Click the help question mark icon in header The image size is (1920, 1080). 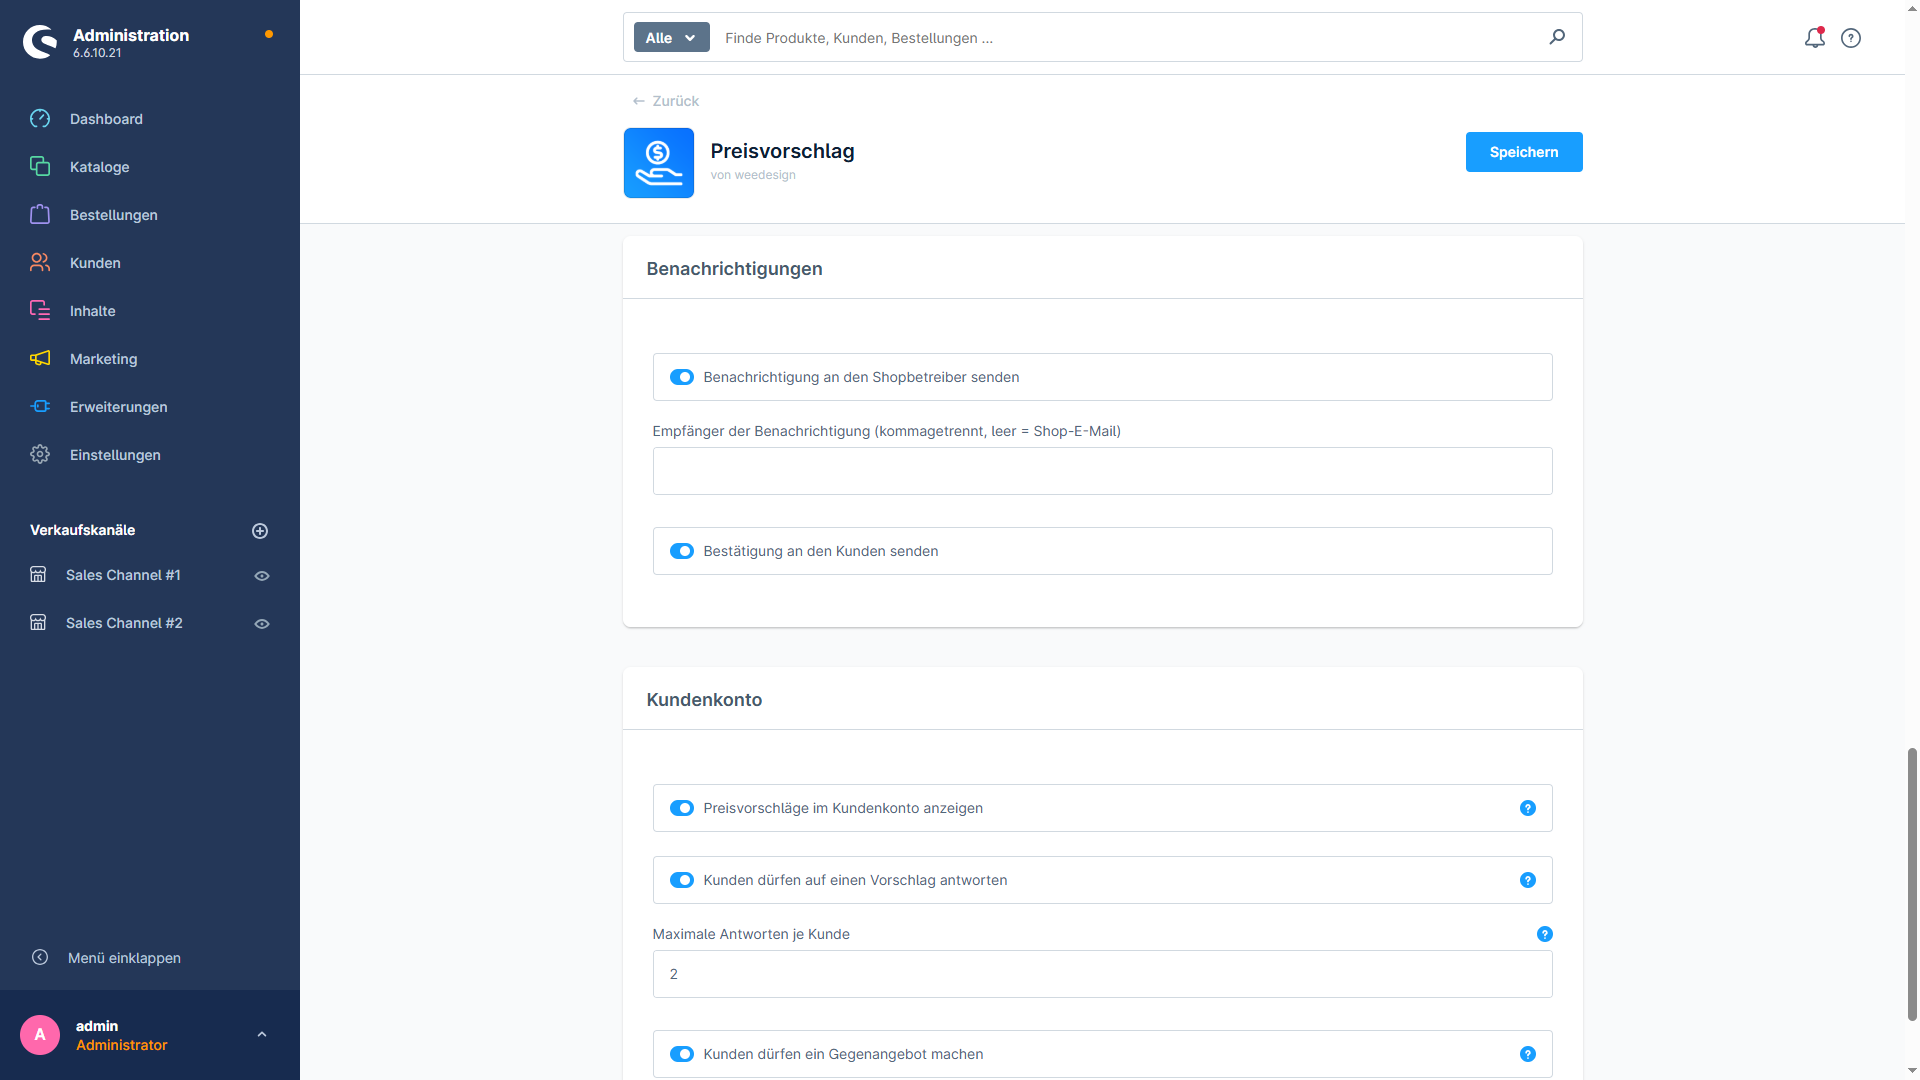(1851, 38)
